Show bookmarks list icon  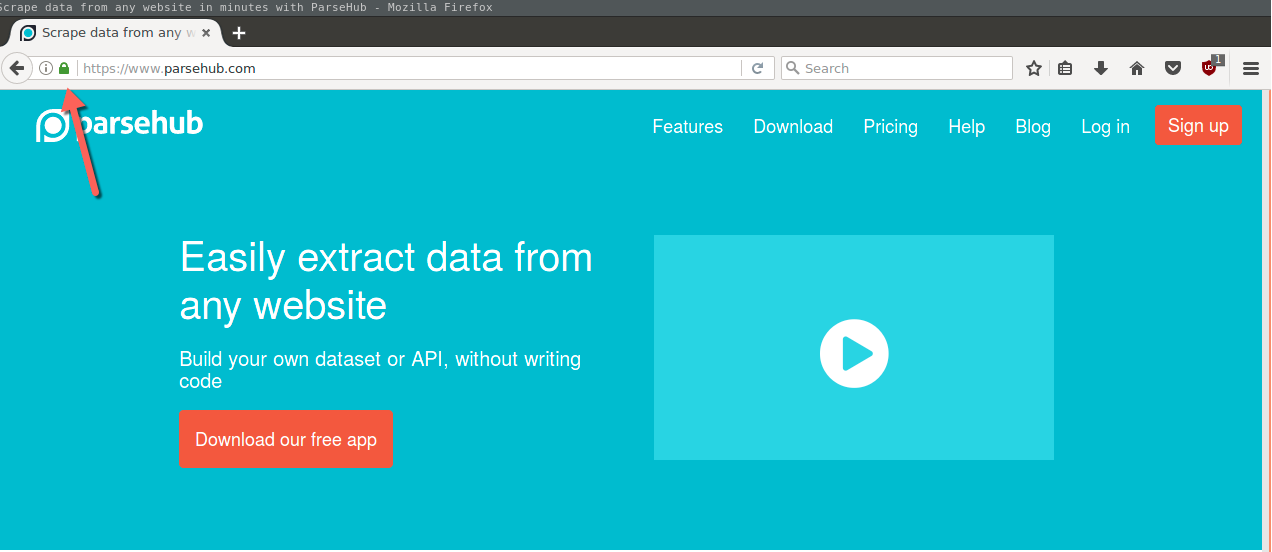point(1065,68)
